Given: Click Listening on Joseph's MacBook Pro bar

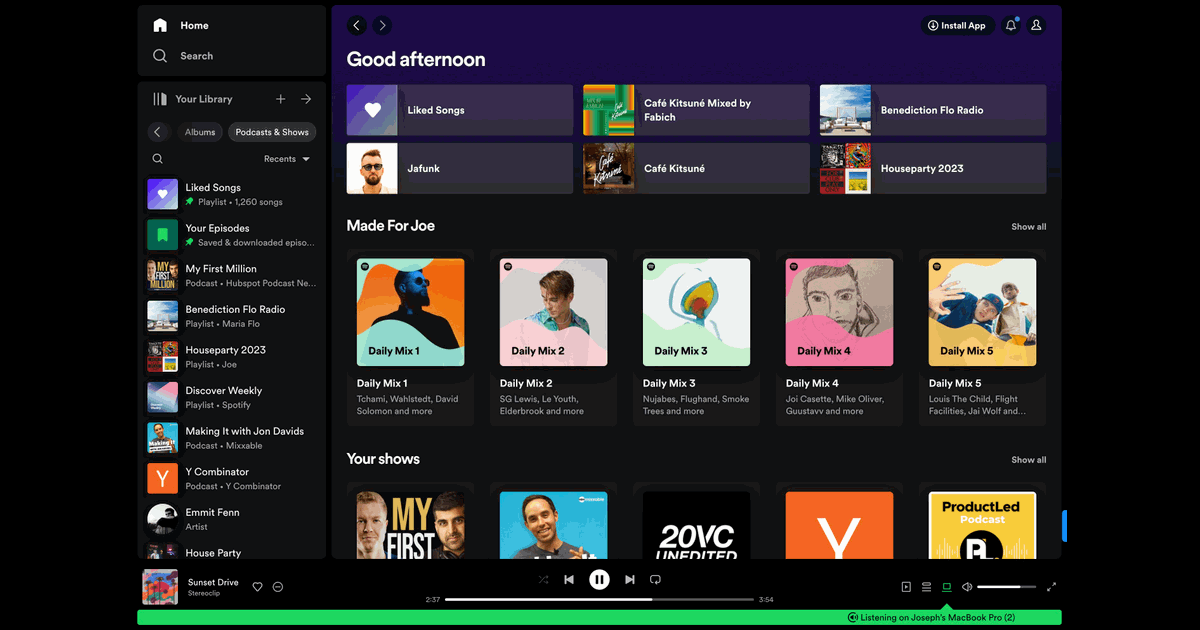Looking at the screenshot, I should pyautogui.click(x=599, y=617).
